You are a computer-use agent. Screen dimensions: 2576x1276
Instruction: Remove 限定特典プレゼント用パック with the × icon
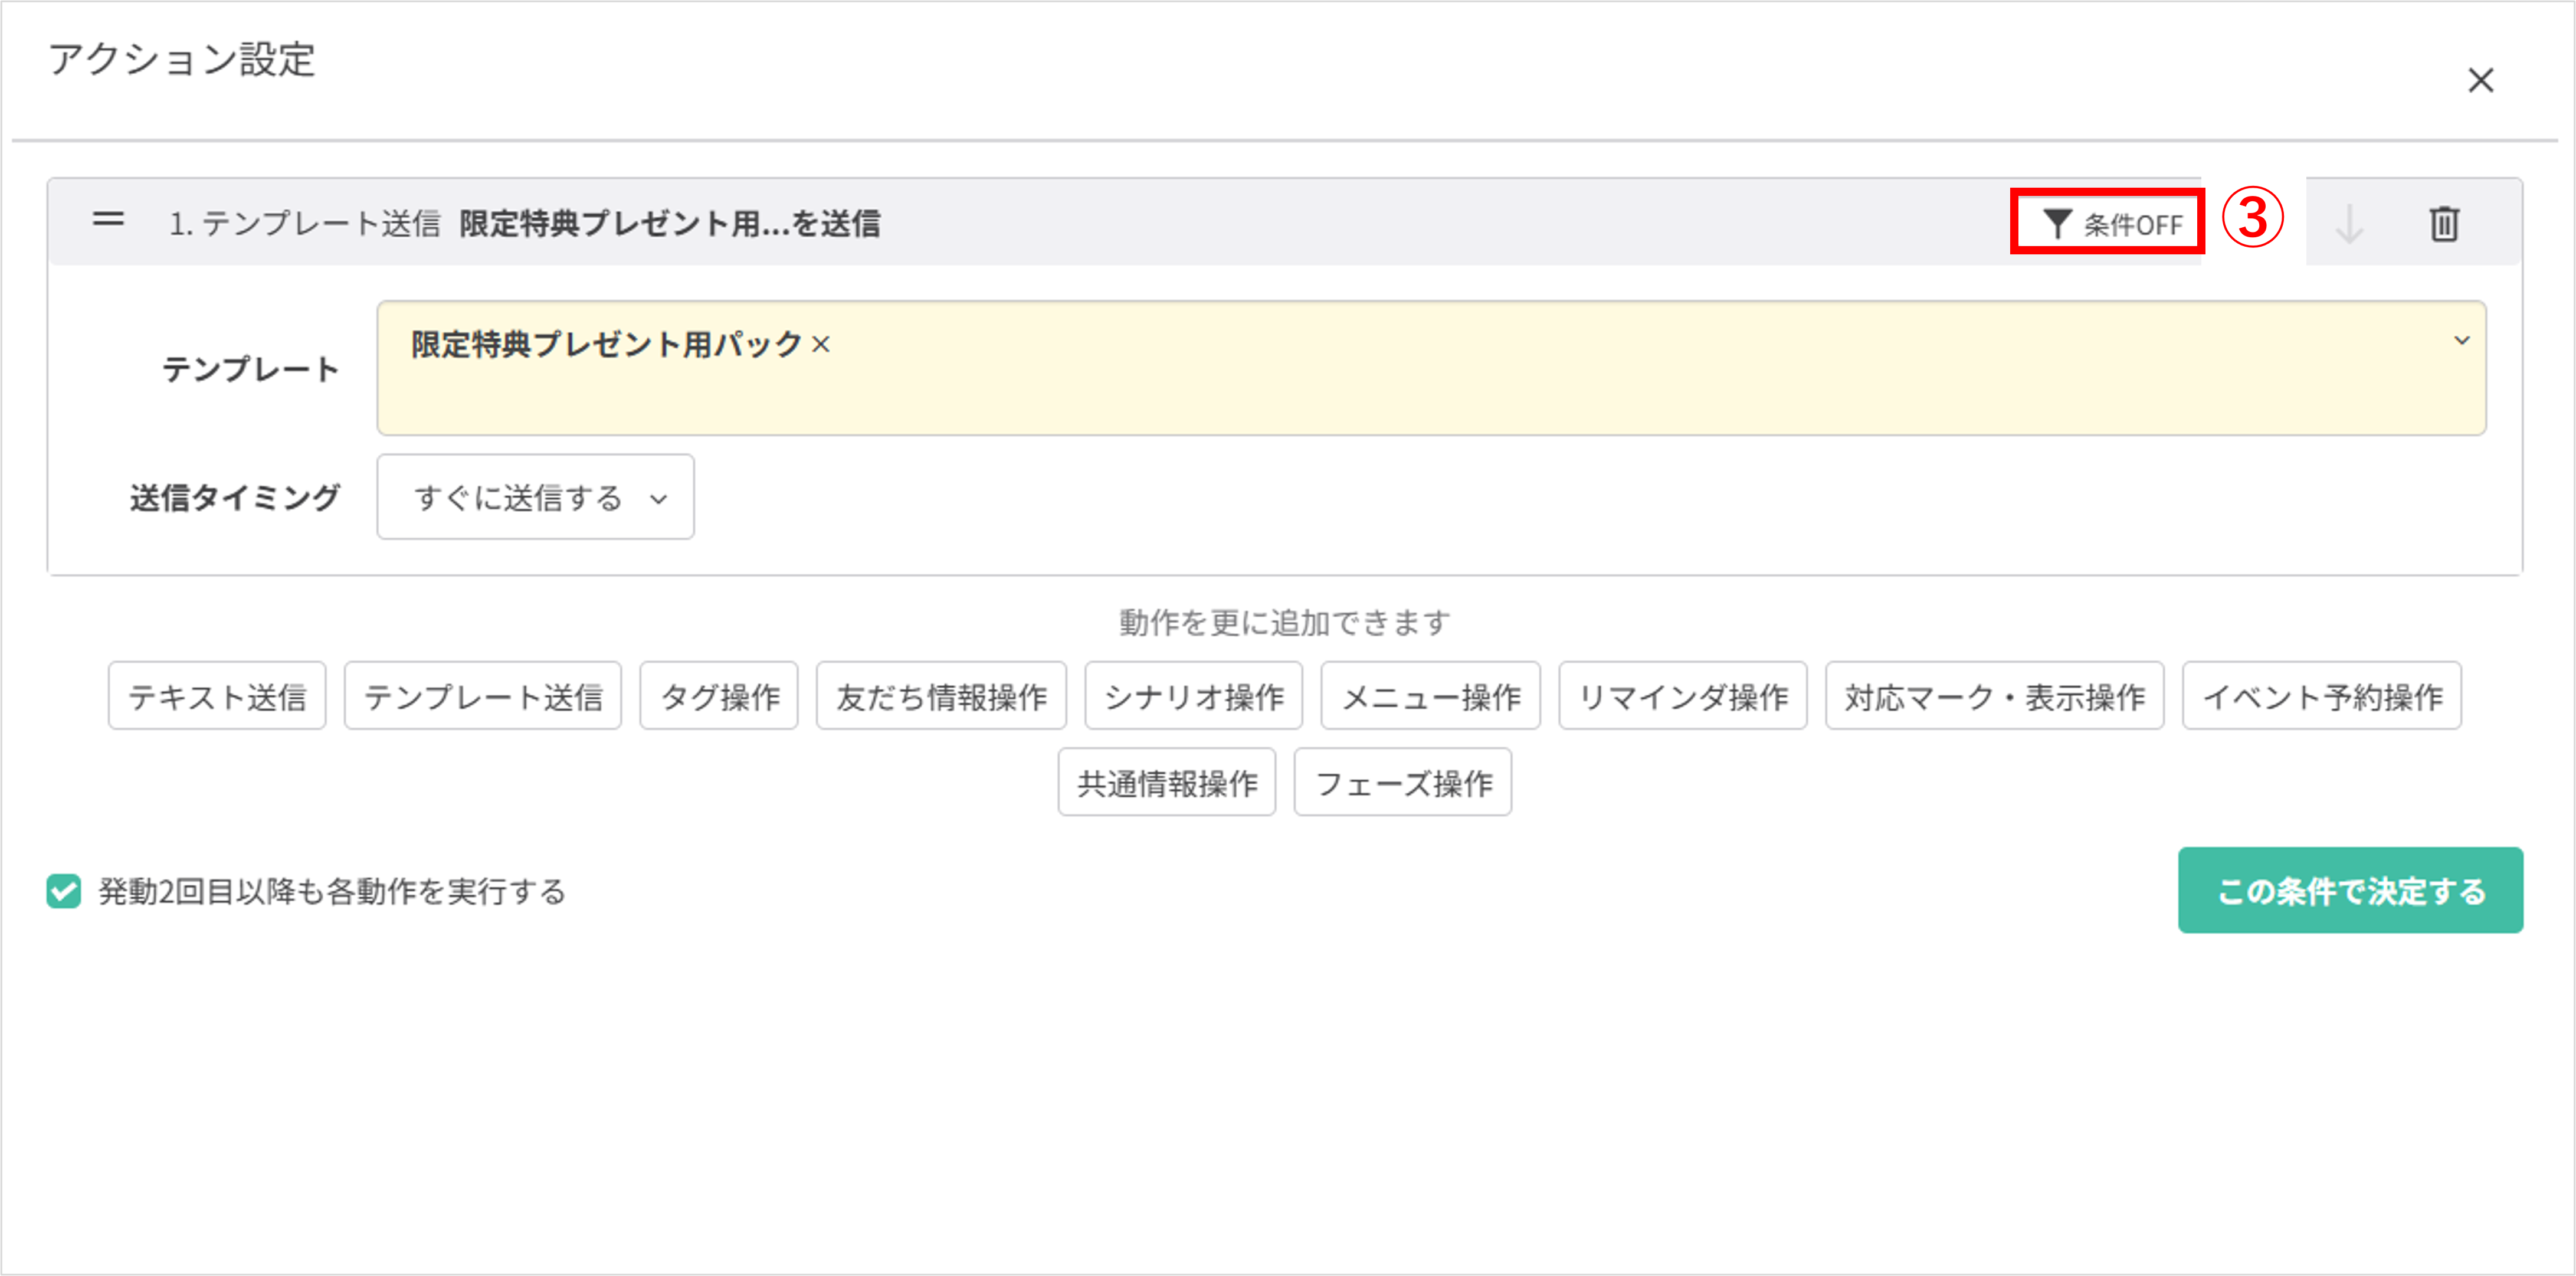(x=822, y=343)
